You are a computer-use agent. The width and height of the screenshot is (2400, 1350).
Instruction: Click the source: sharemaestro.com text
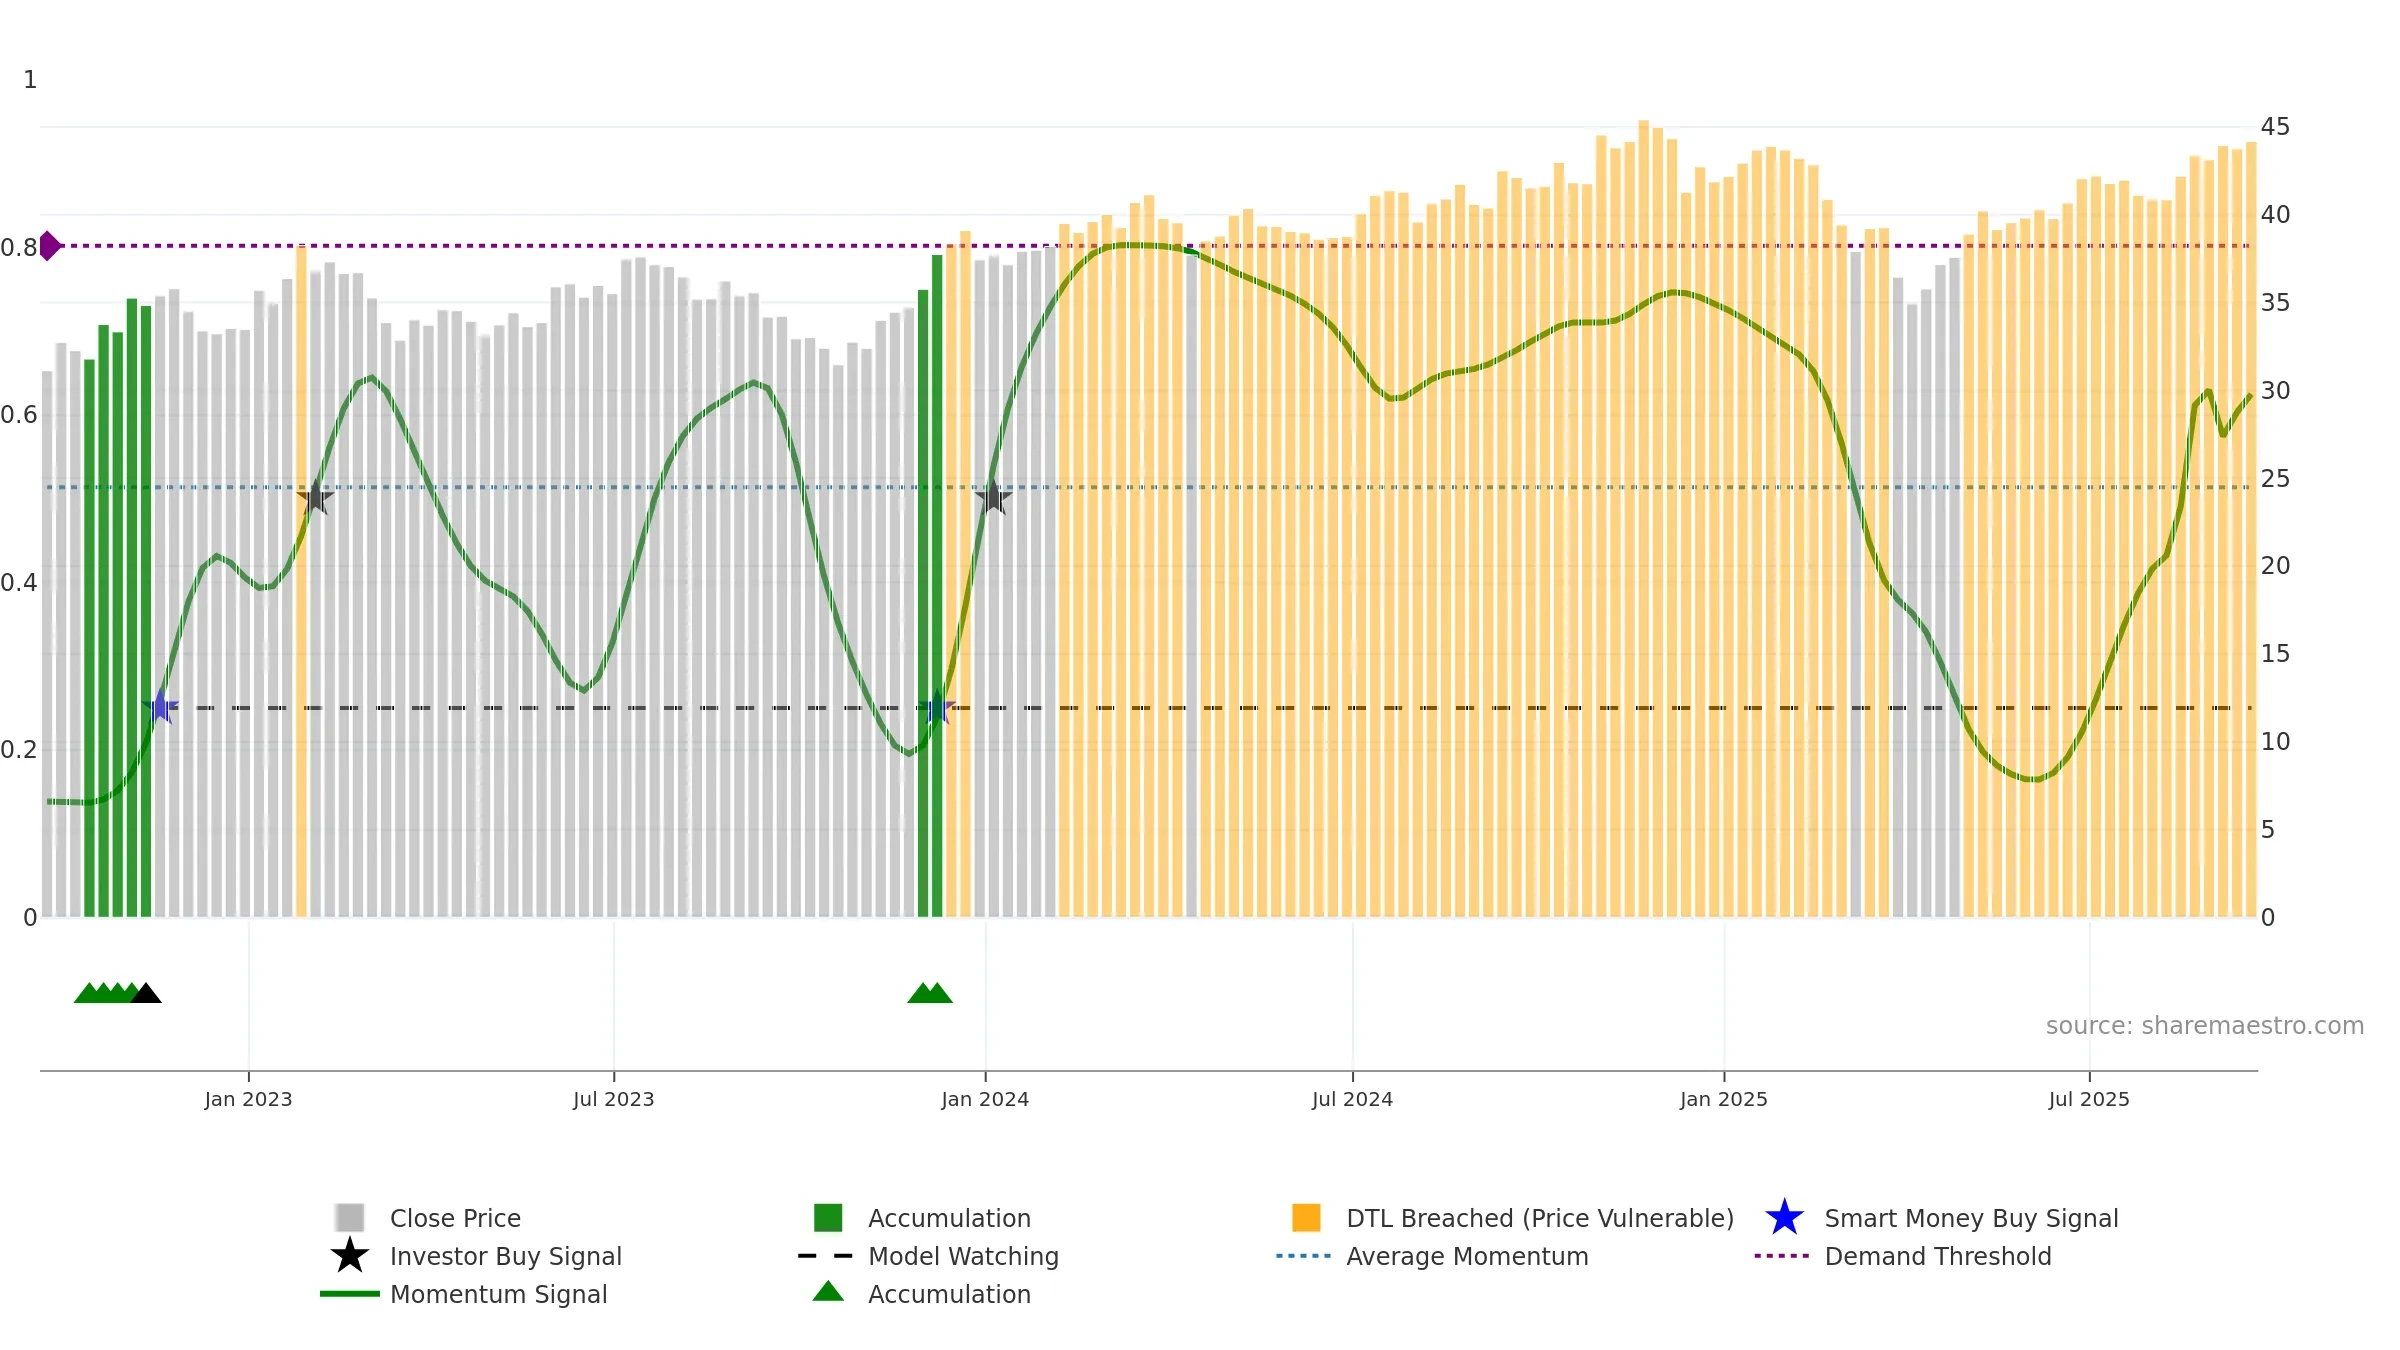pos(2204,1026)
